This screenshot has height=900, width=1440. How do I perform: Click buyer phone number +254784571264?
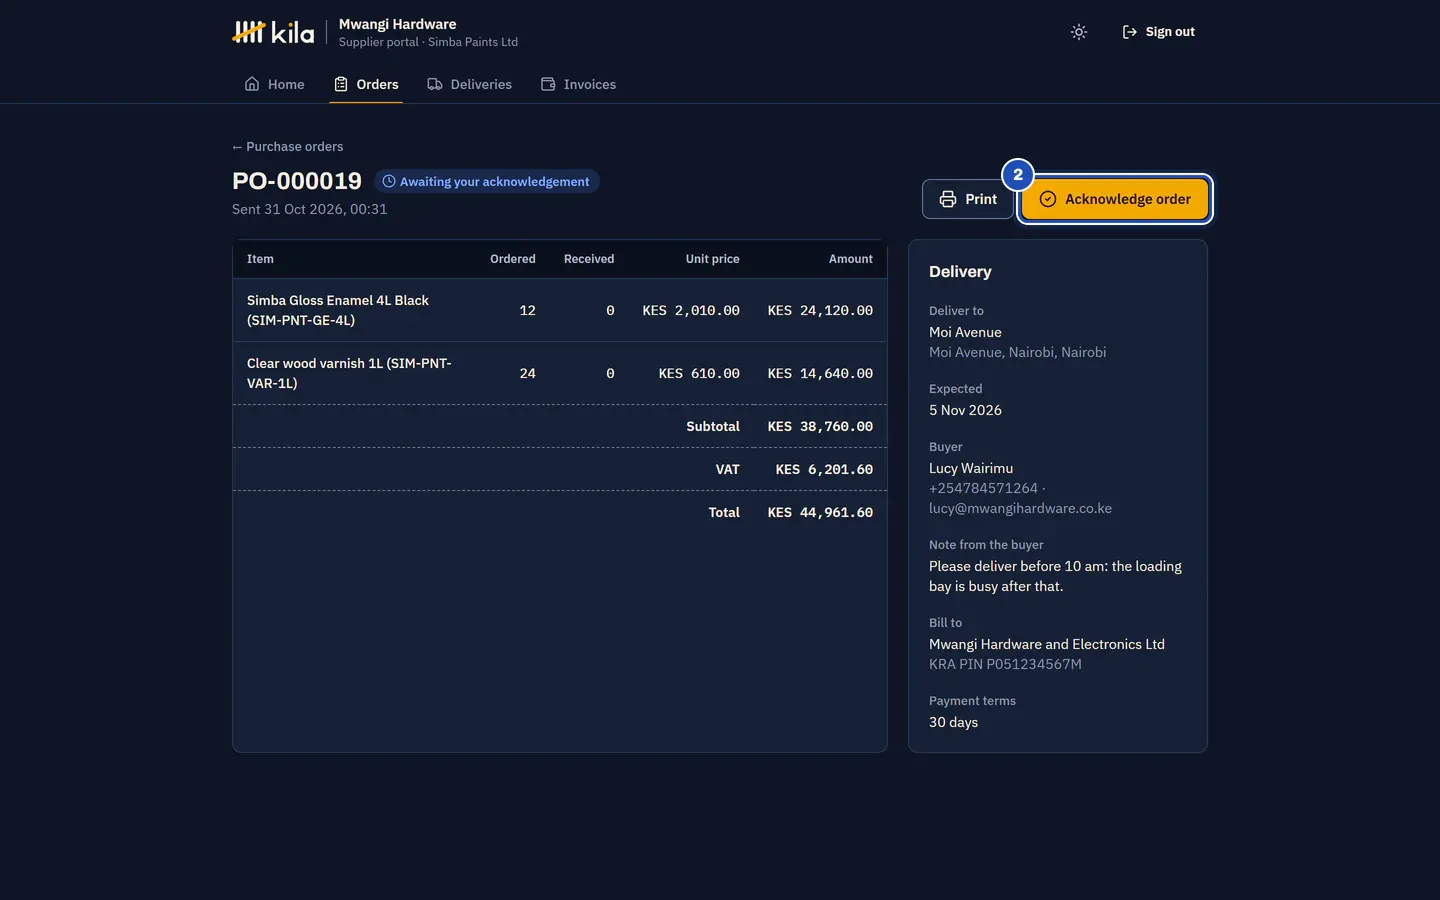click(x=984, y=488)
